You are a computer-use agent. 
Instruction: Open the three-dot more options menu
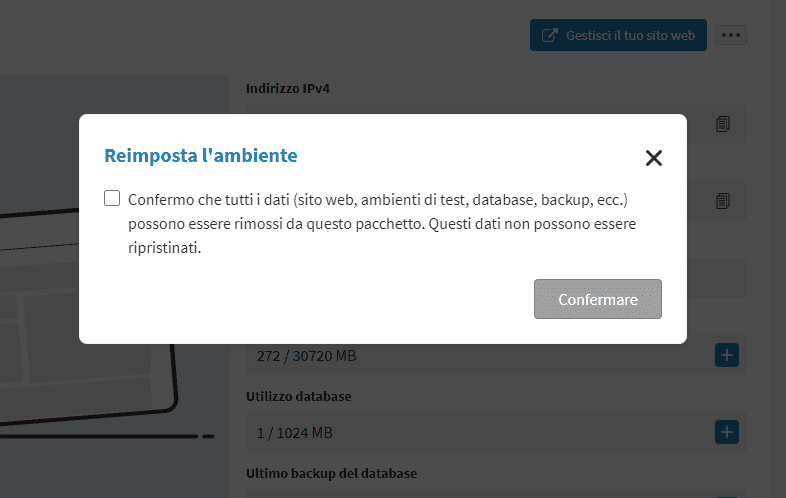pos(732,35)
